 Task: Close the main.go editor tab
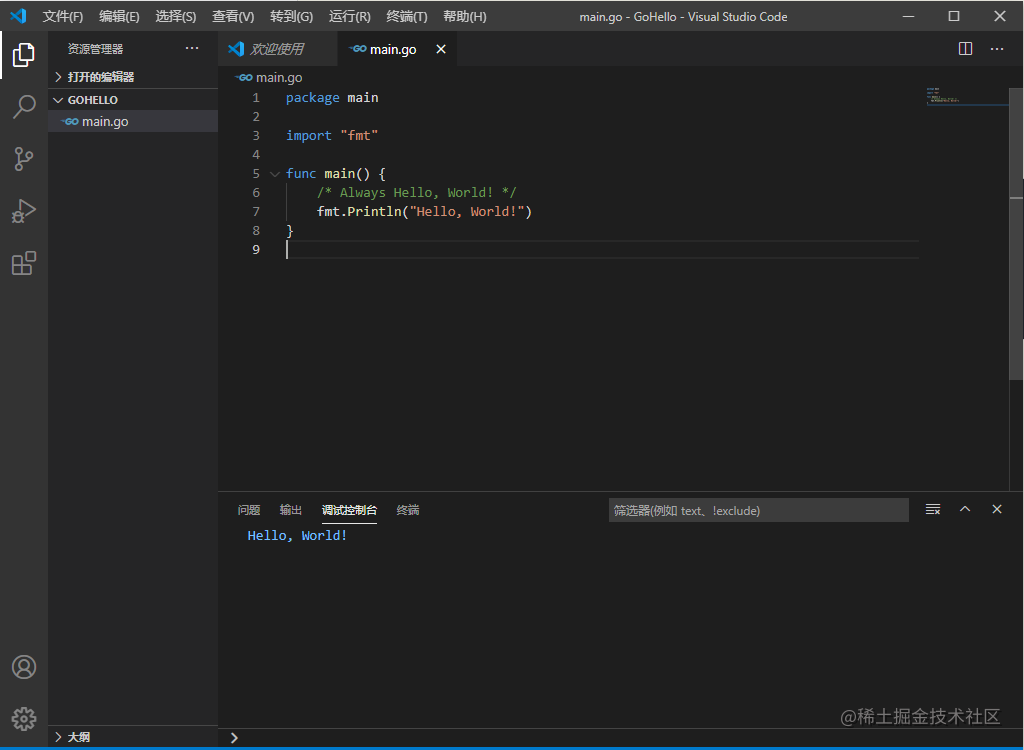coord(441,49)
